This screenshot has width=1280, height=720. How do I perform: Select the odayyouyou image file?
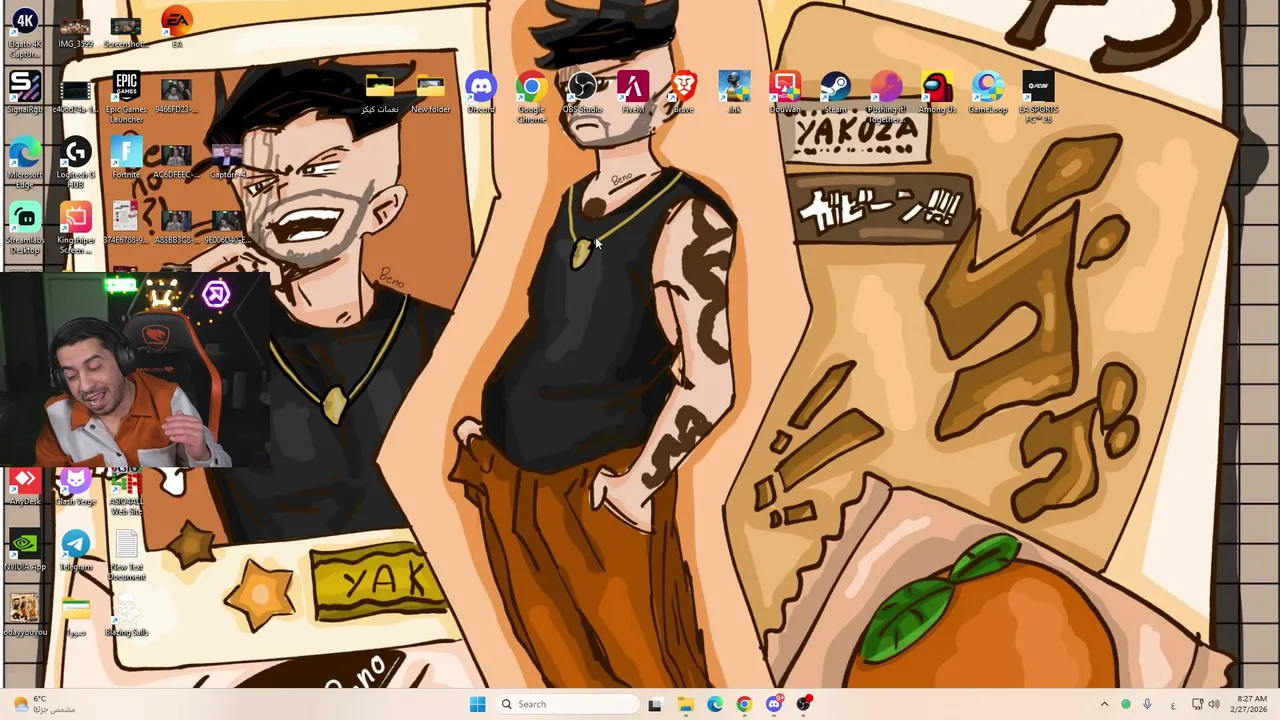pyautogui.click(x=25, y=616)
